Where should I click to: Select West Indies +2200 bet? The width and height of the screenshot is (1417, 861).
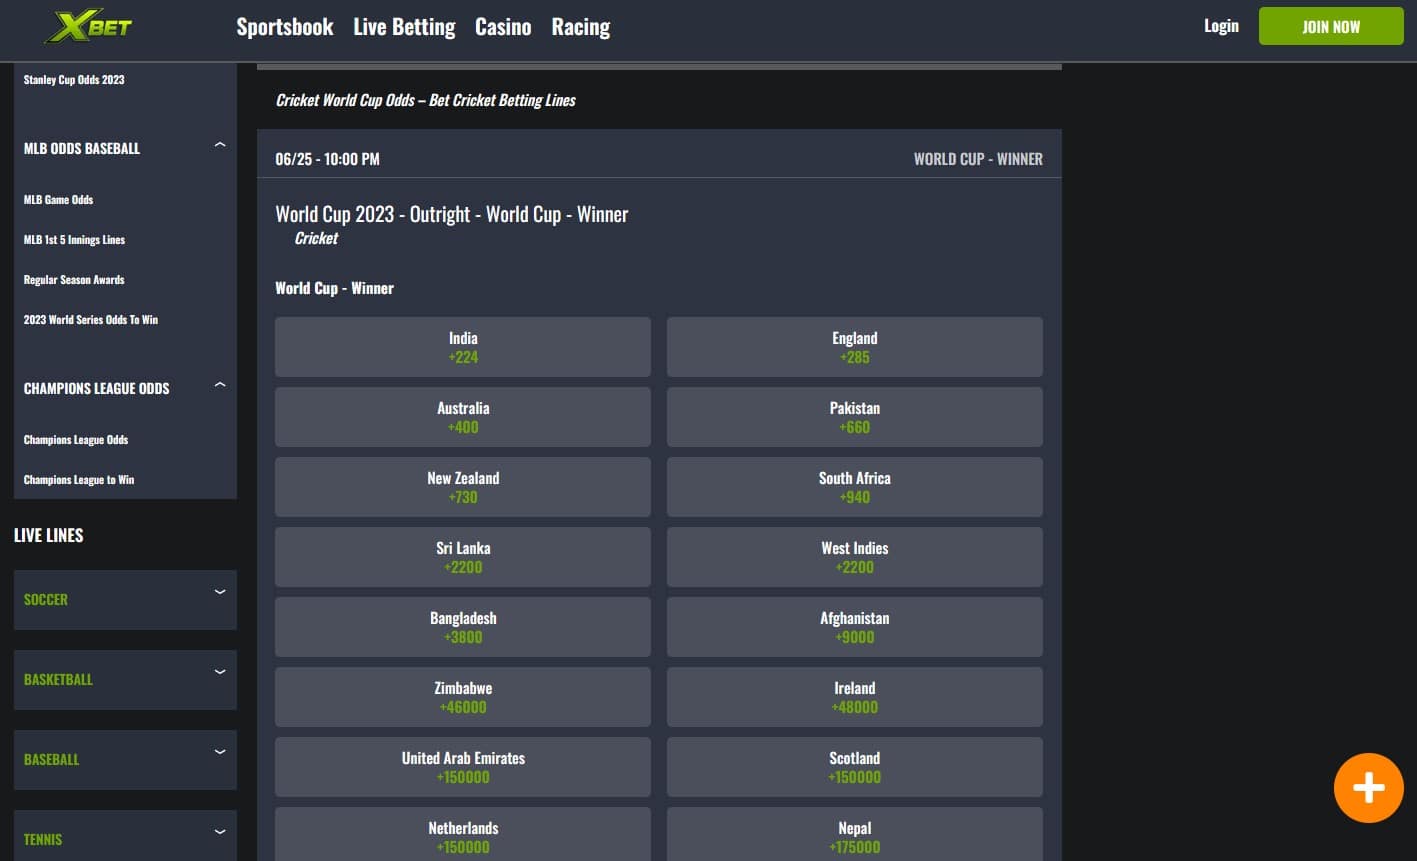pos(855,557)
